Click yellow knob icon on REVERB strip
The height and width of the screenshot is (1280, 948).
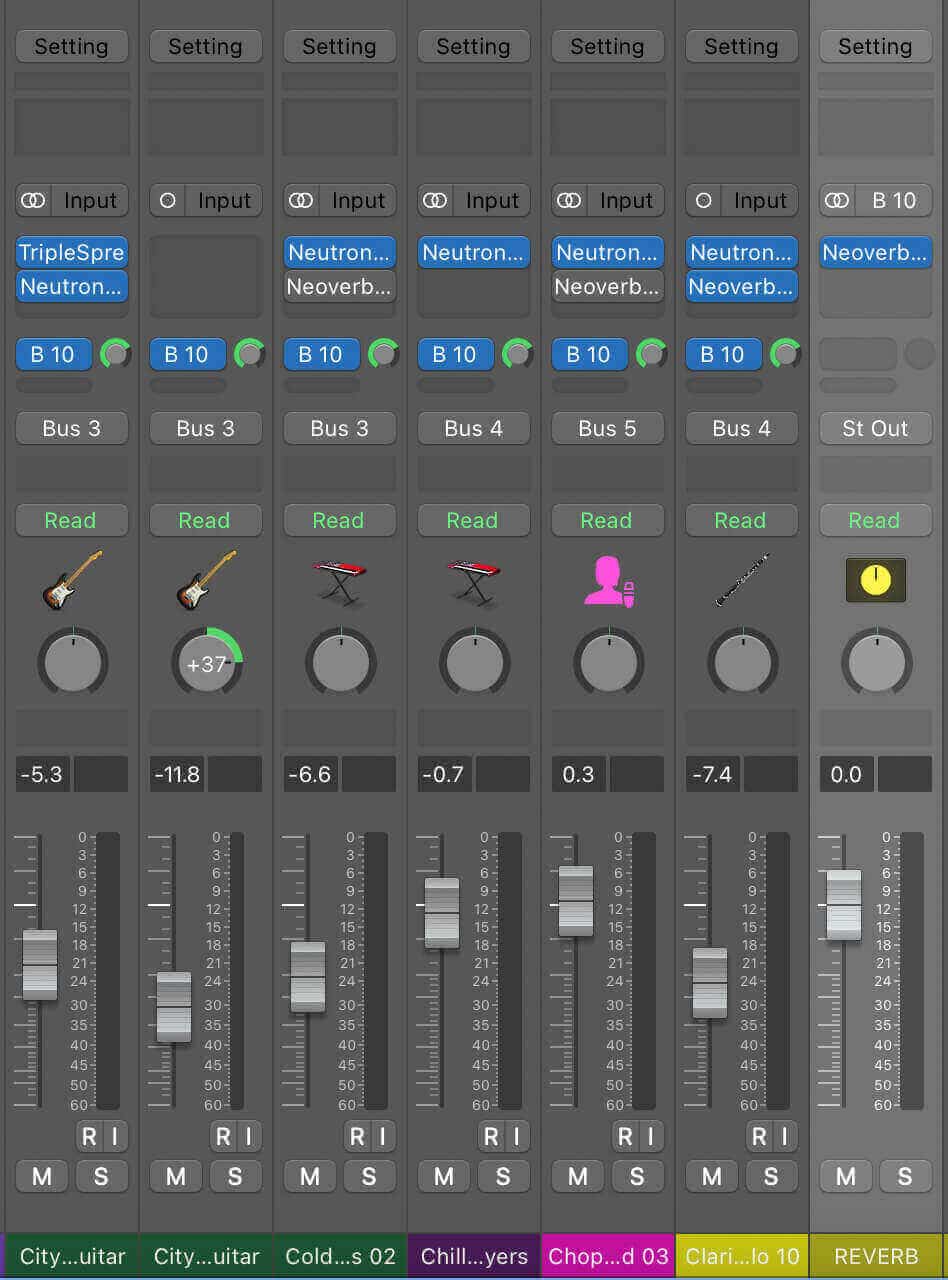(875, 580)
